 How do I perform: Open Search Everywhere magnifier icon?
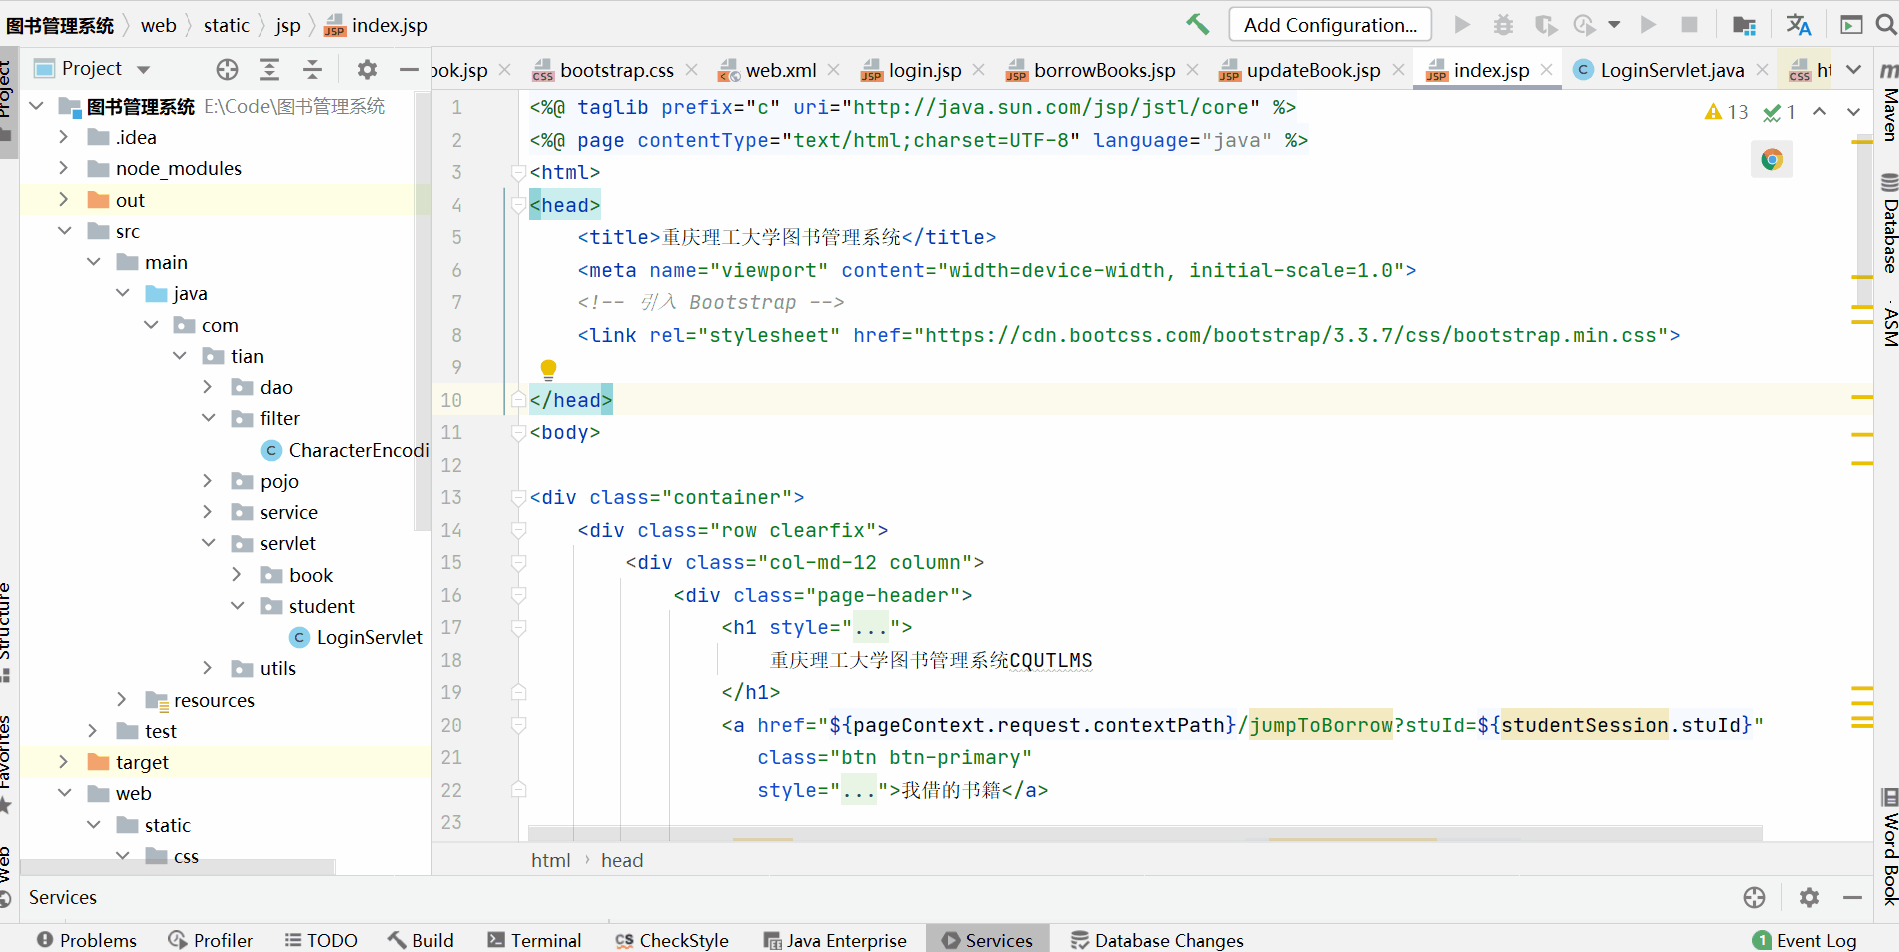click(x=1882, y=24)
